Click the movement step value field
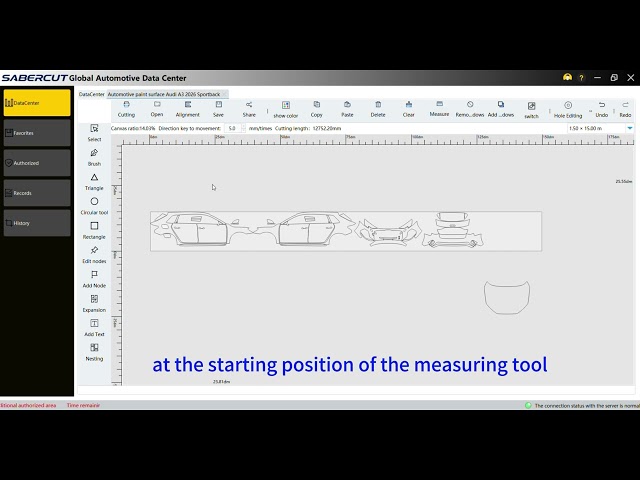Screen dimensions: 640x480 233,128
